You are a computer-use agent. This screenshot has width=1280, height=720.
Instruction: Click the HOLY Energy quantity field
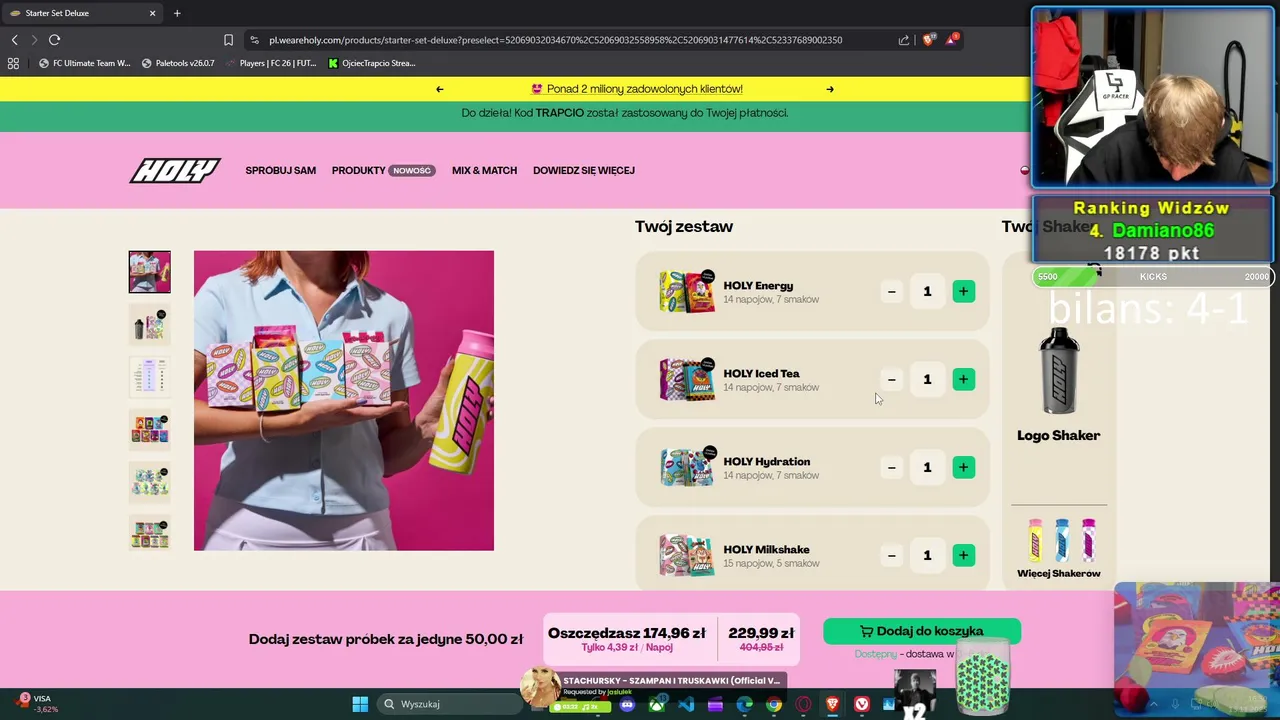coord(927,292)
